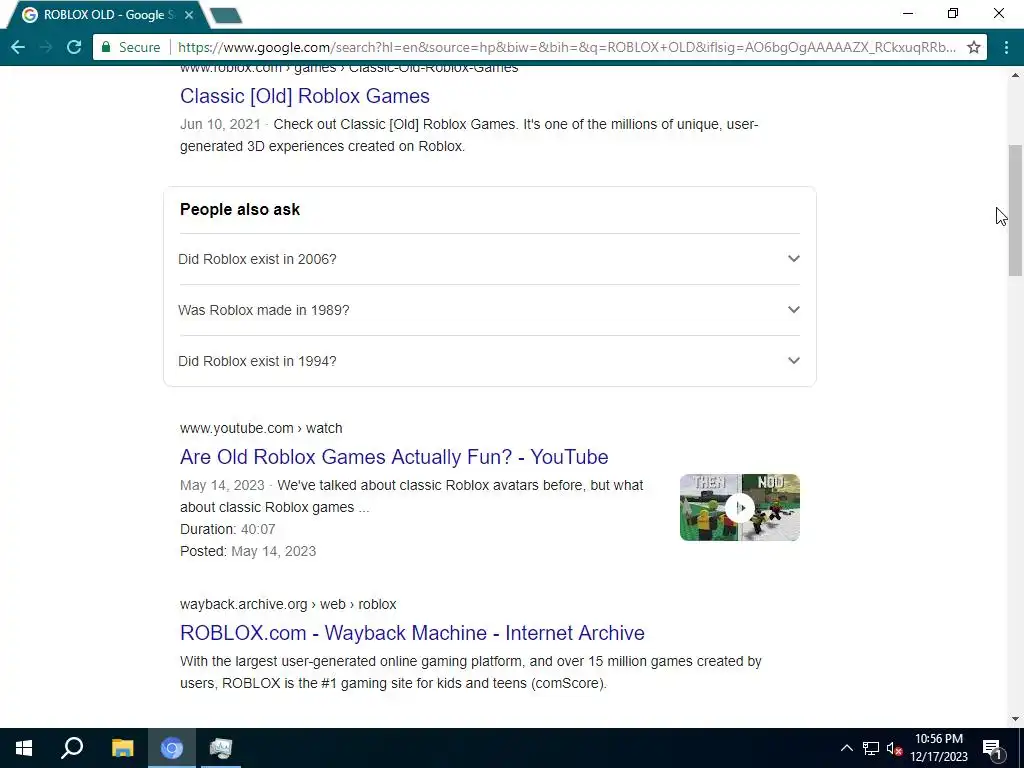Click the 'Posted: May 14, 2023' text
This screenshot has width=1024, height=768.
pyautogui.click(x=248, y=551)
